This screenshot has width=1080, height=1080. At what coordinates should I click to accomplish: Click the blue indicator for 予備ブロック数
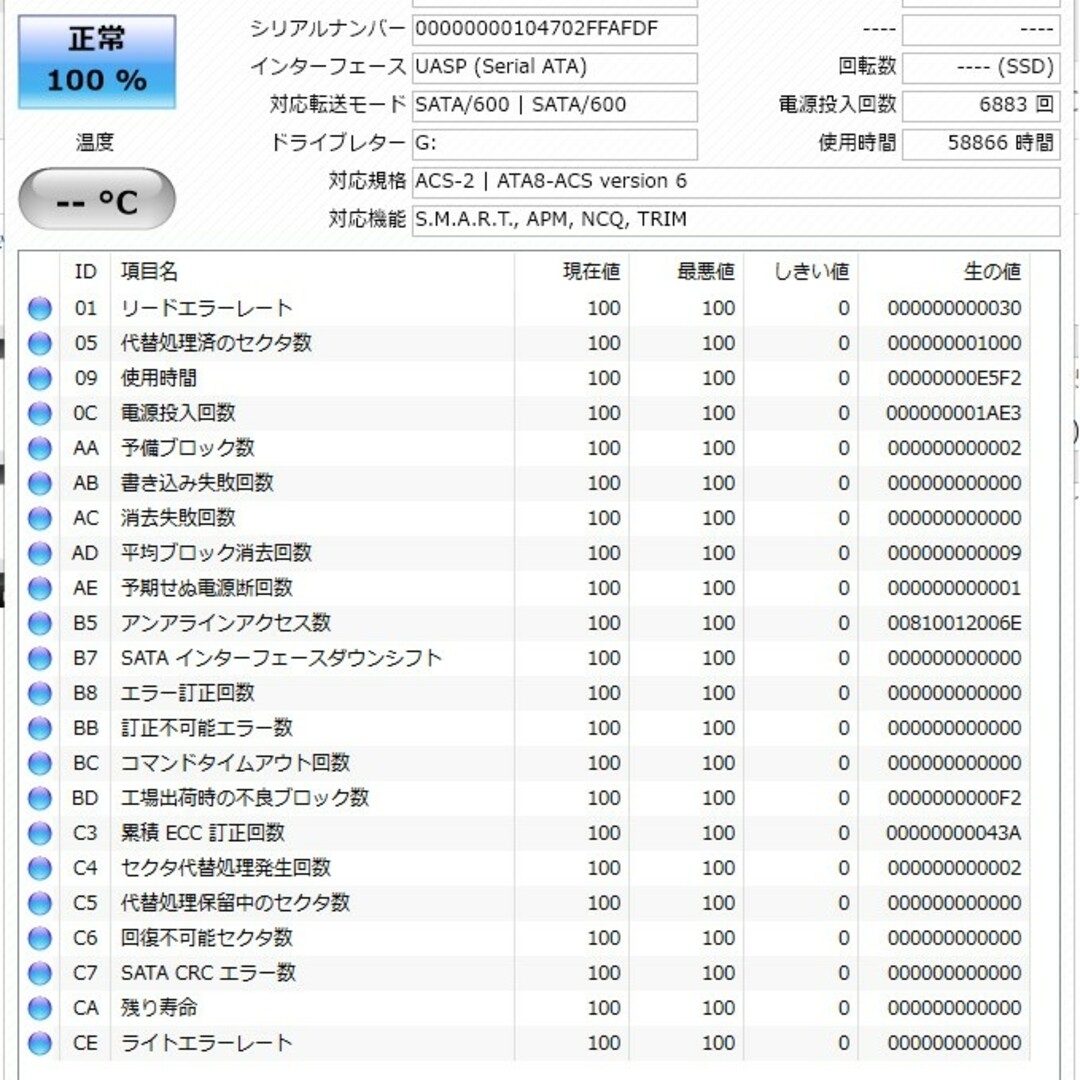pyautogui.click(x=39, y=448)
